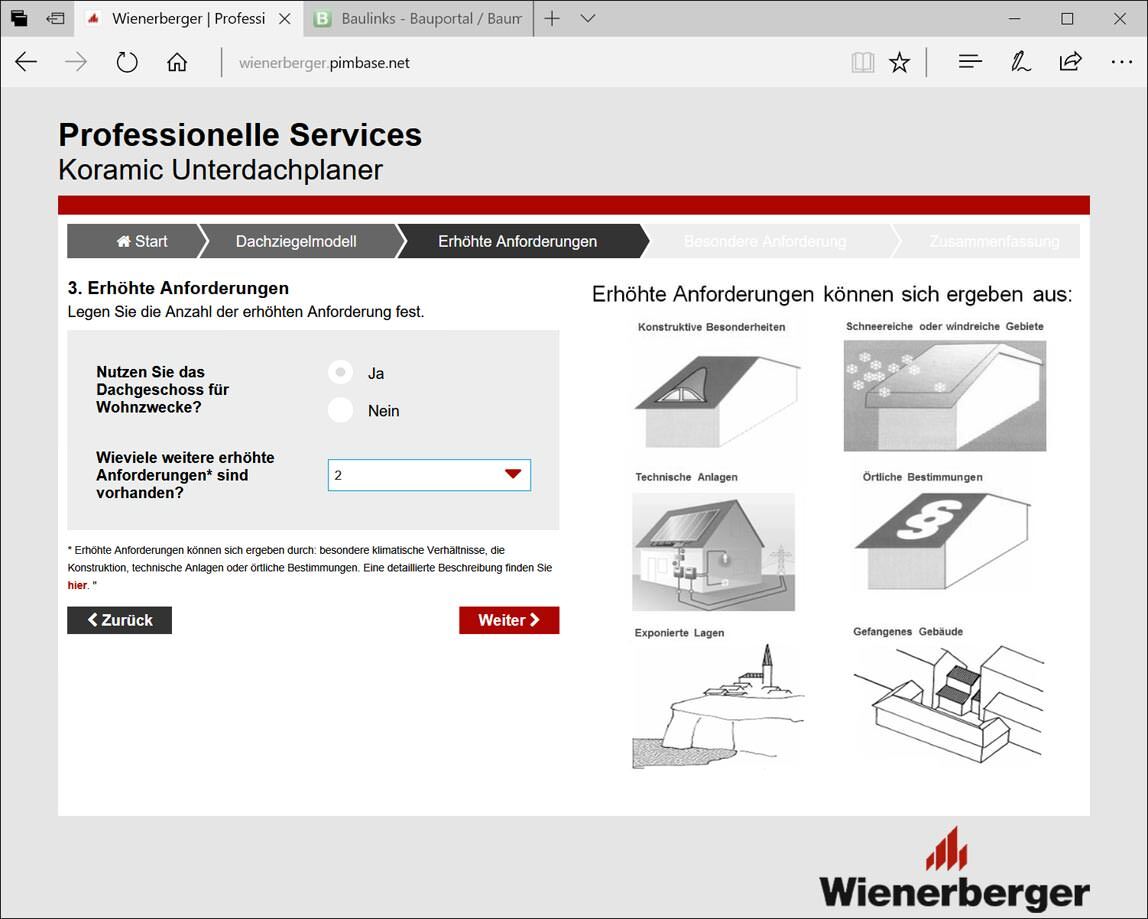This screenshot has width=1148, height=919.
Task: Click subtitle 'Koramic Unterdachplaner'
Action: pos(220,170)
